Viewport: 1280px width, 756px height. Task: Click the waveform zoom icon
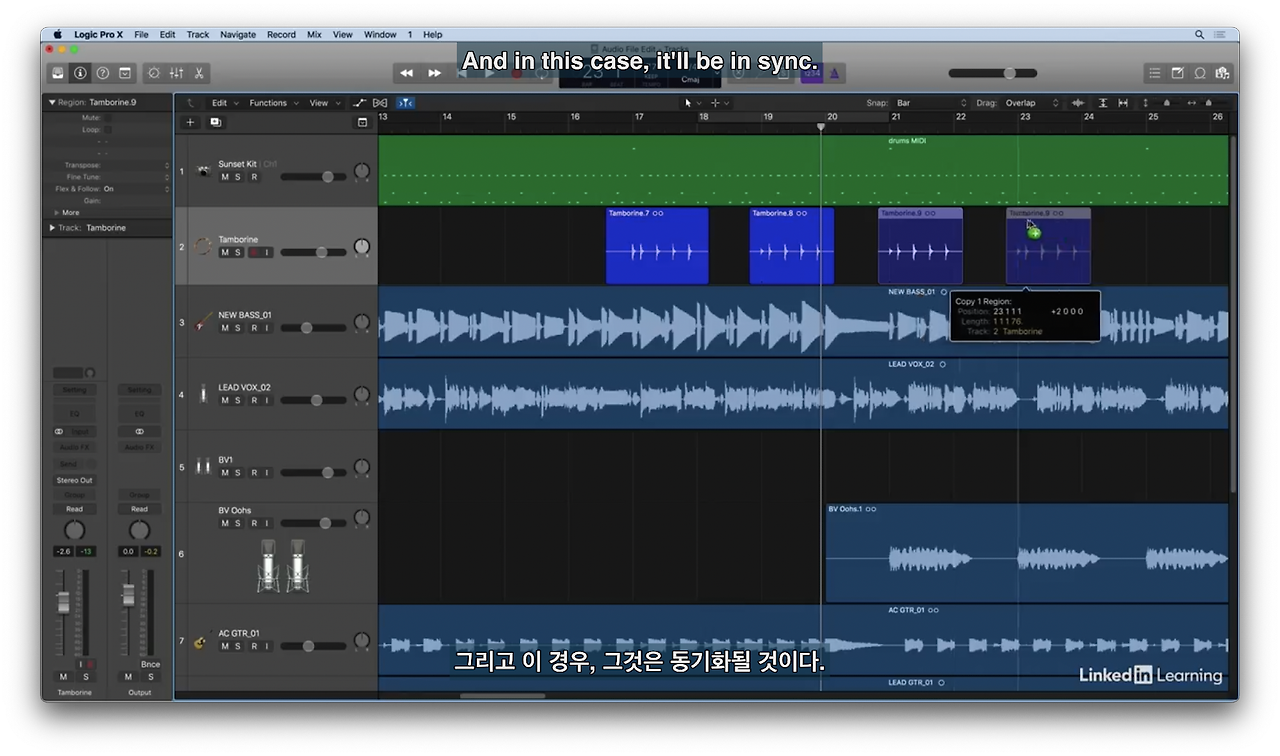click(x=1078, y=103)
